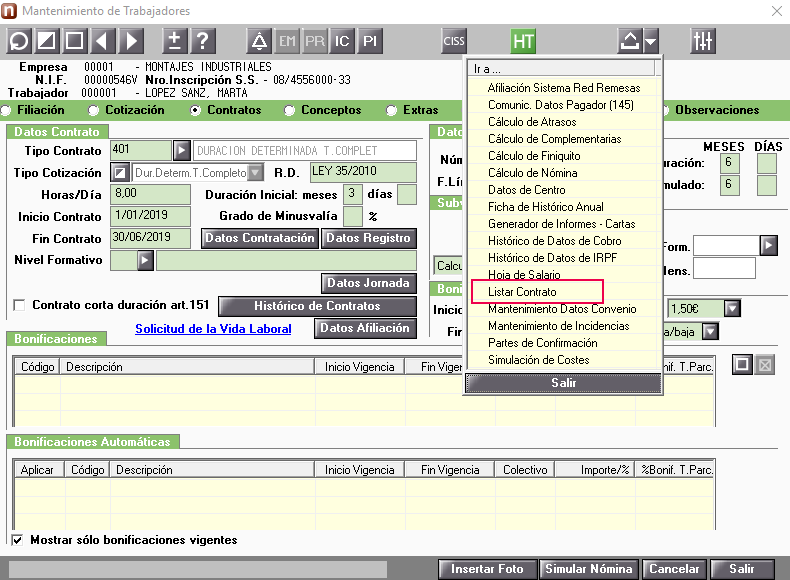The image size is (790, 580).
Task: Go to next worker with right arrow
Action: click(131, 41)
